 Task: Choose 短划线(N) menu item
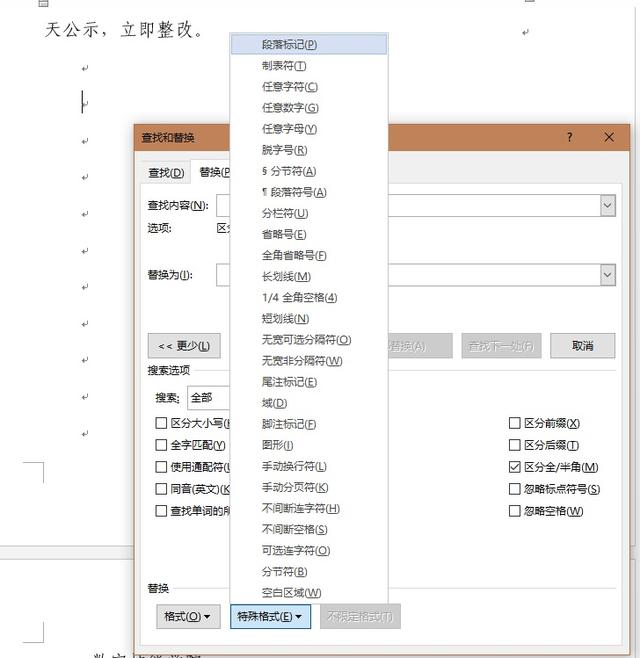[x=309, y=319]
